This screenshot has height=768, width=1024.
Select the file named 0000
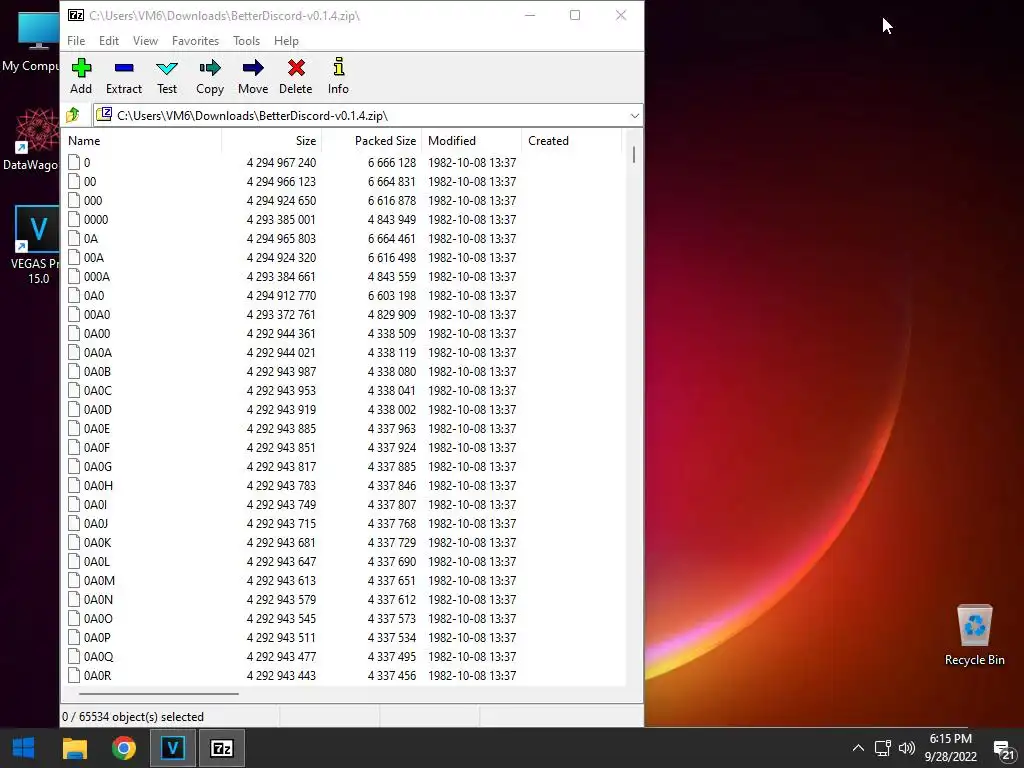point(96,219)
